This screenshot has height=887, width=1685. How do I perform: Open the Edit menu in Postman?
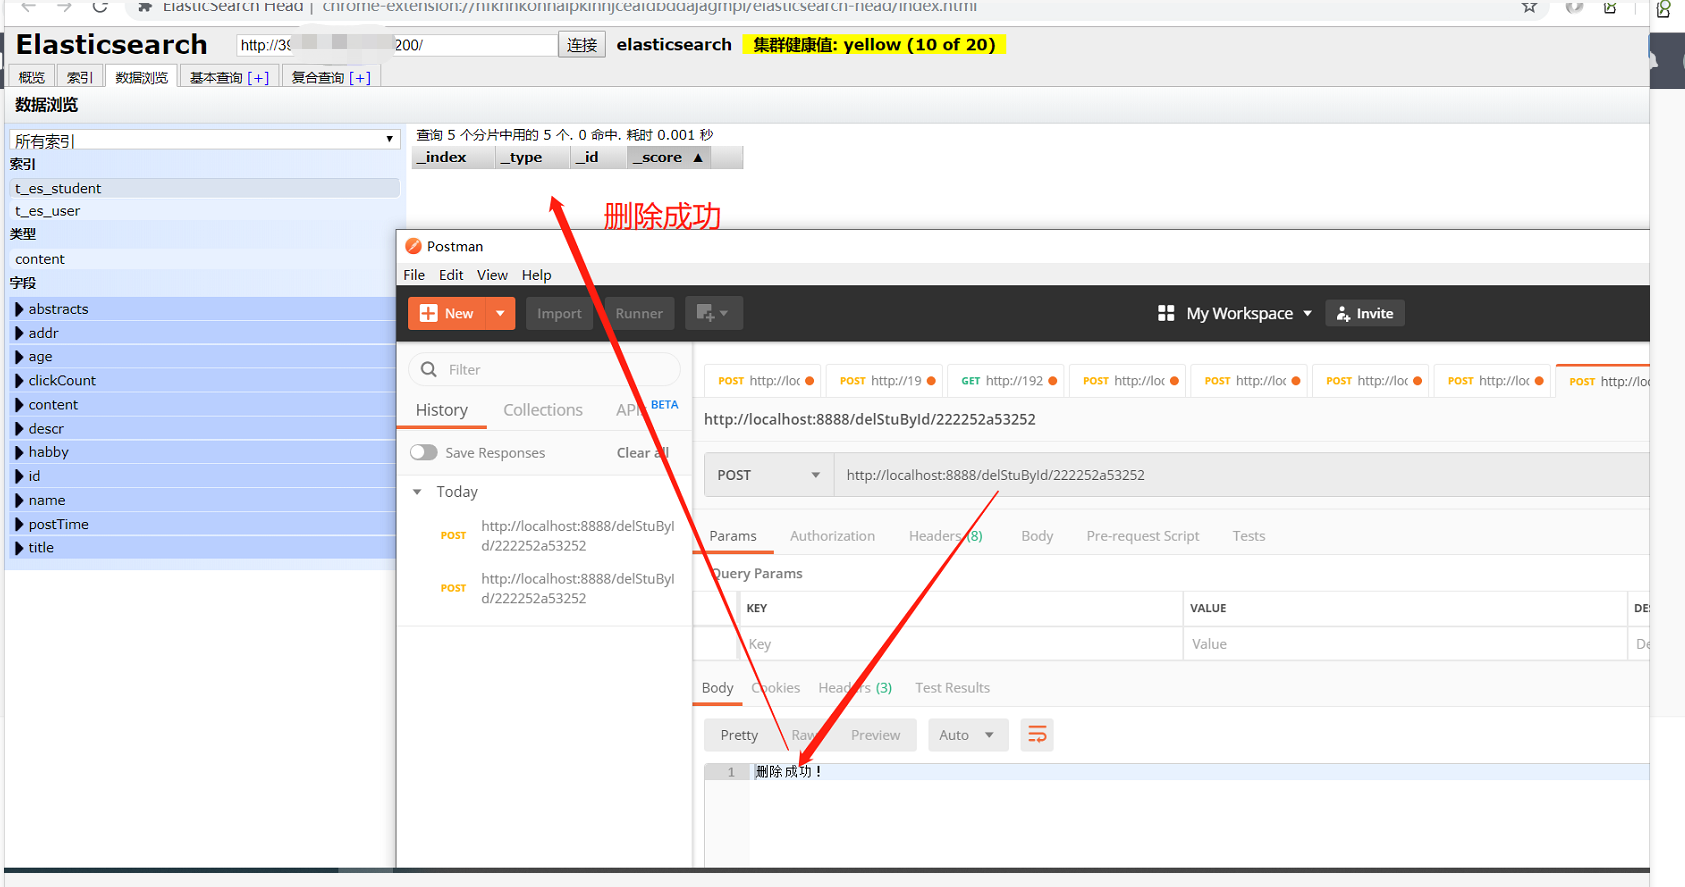[x=451, y=275]
